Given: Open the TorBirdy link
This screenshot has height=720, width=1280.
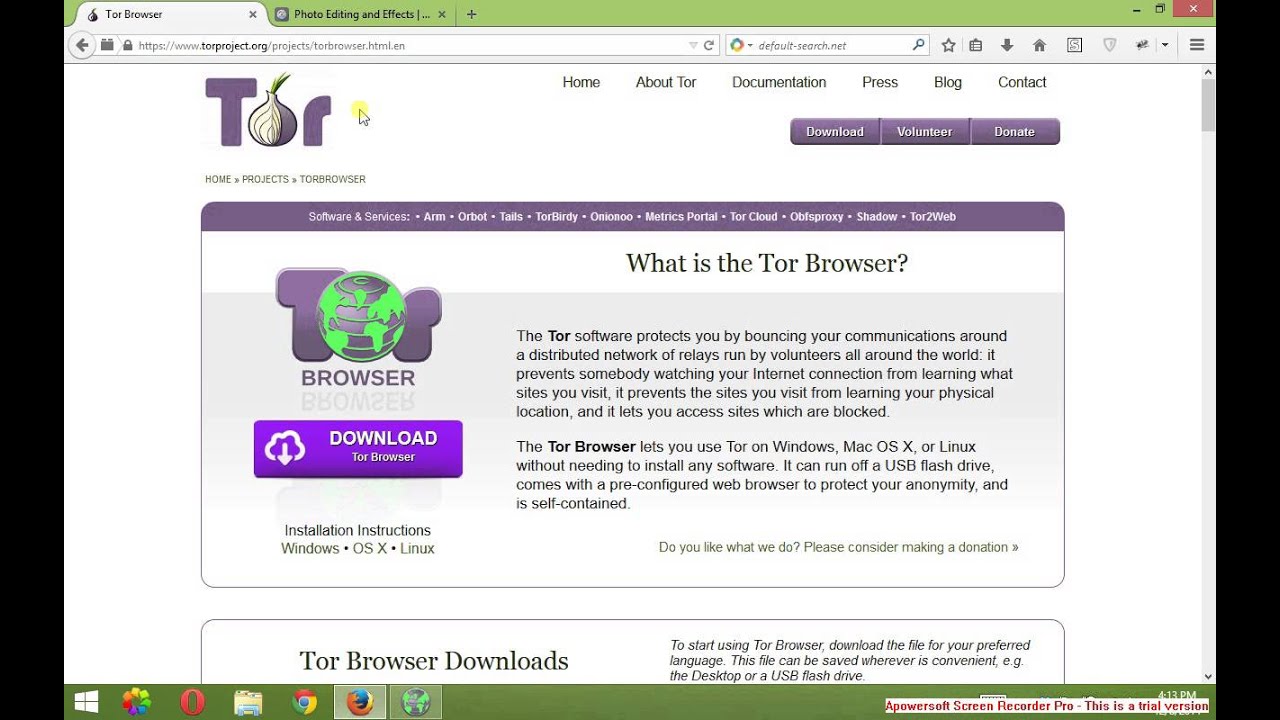Looking at the screenshot, I should [x=556, y=217].
